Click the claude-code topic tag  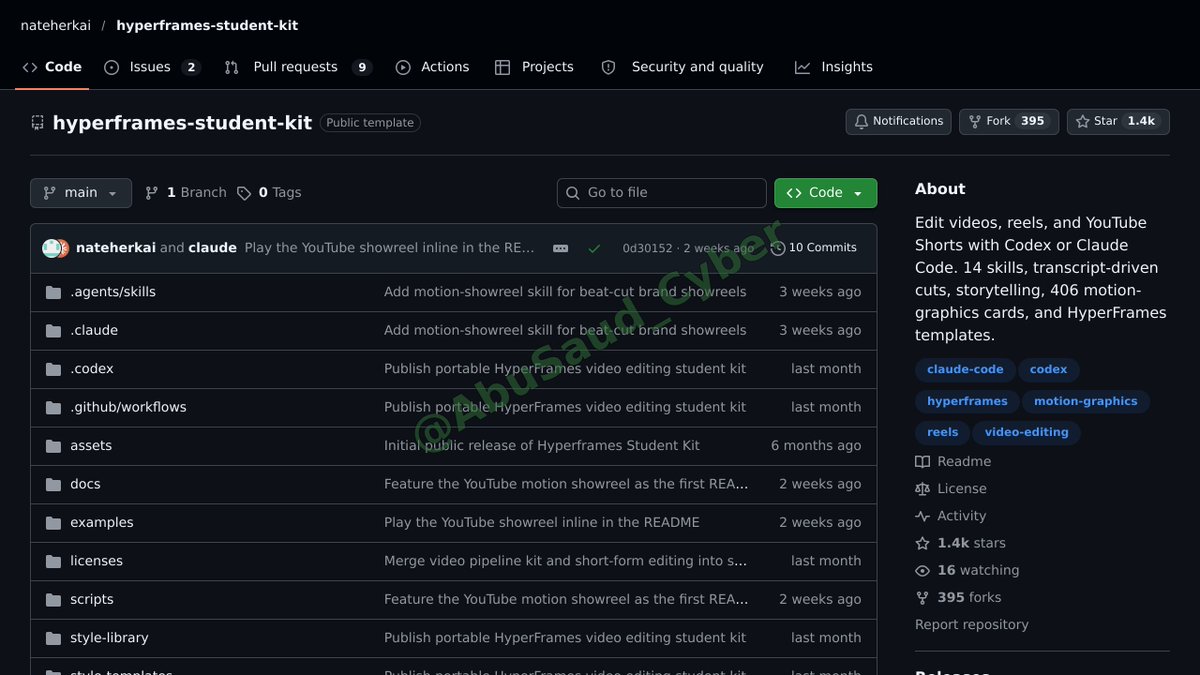click(965, 370)
